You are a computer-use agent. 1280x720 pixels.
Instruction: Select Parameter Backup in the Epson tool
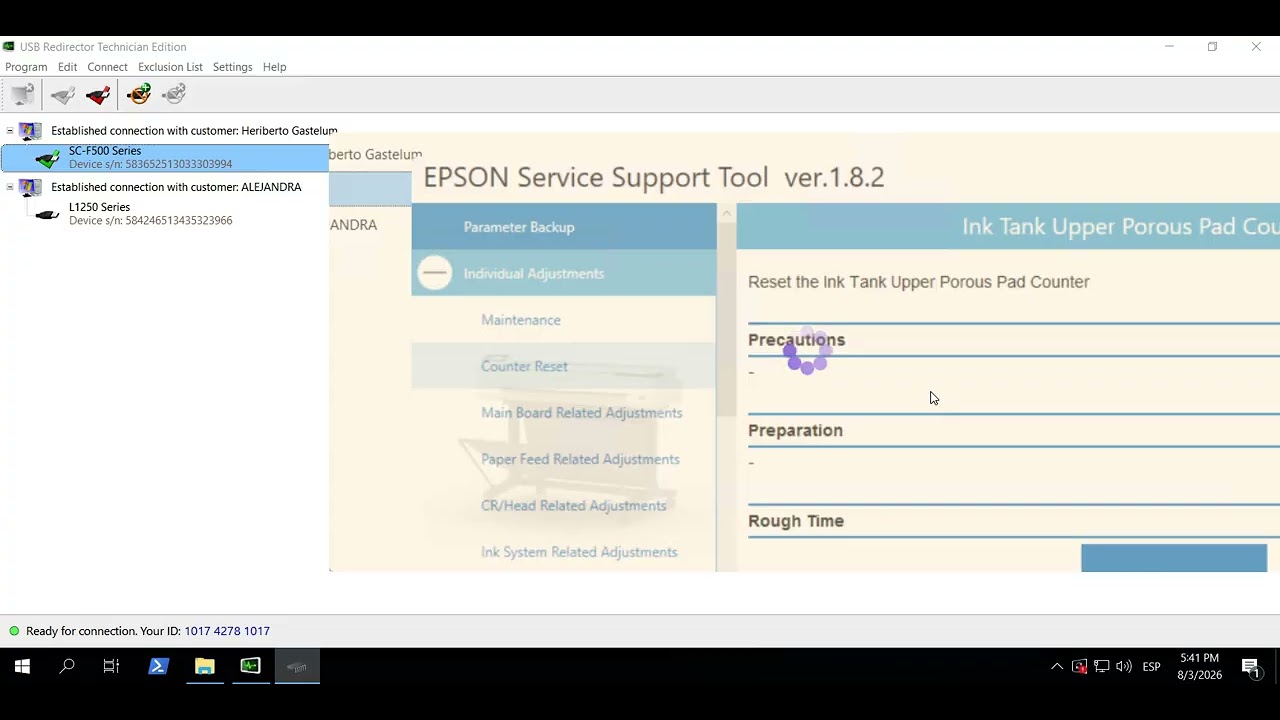(564, 227)
